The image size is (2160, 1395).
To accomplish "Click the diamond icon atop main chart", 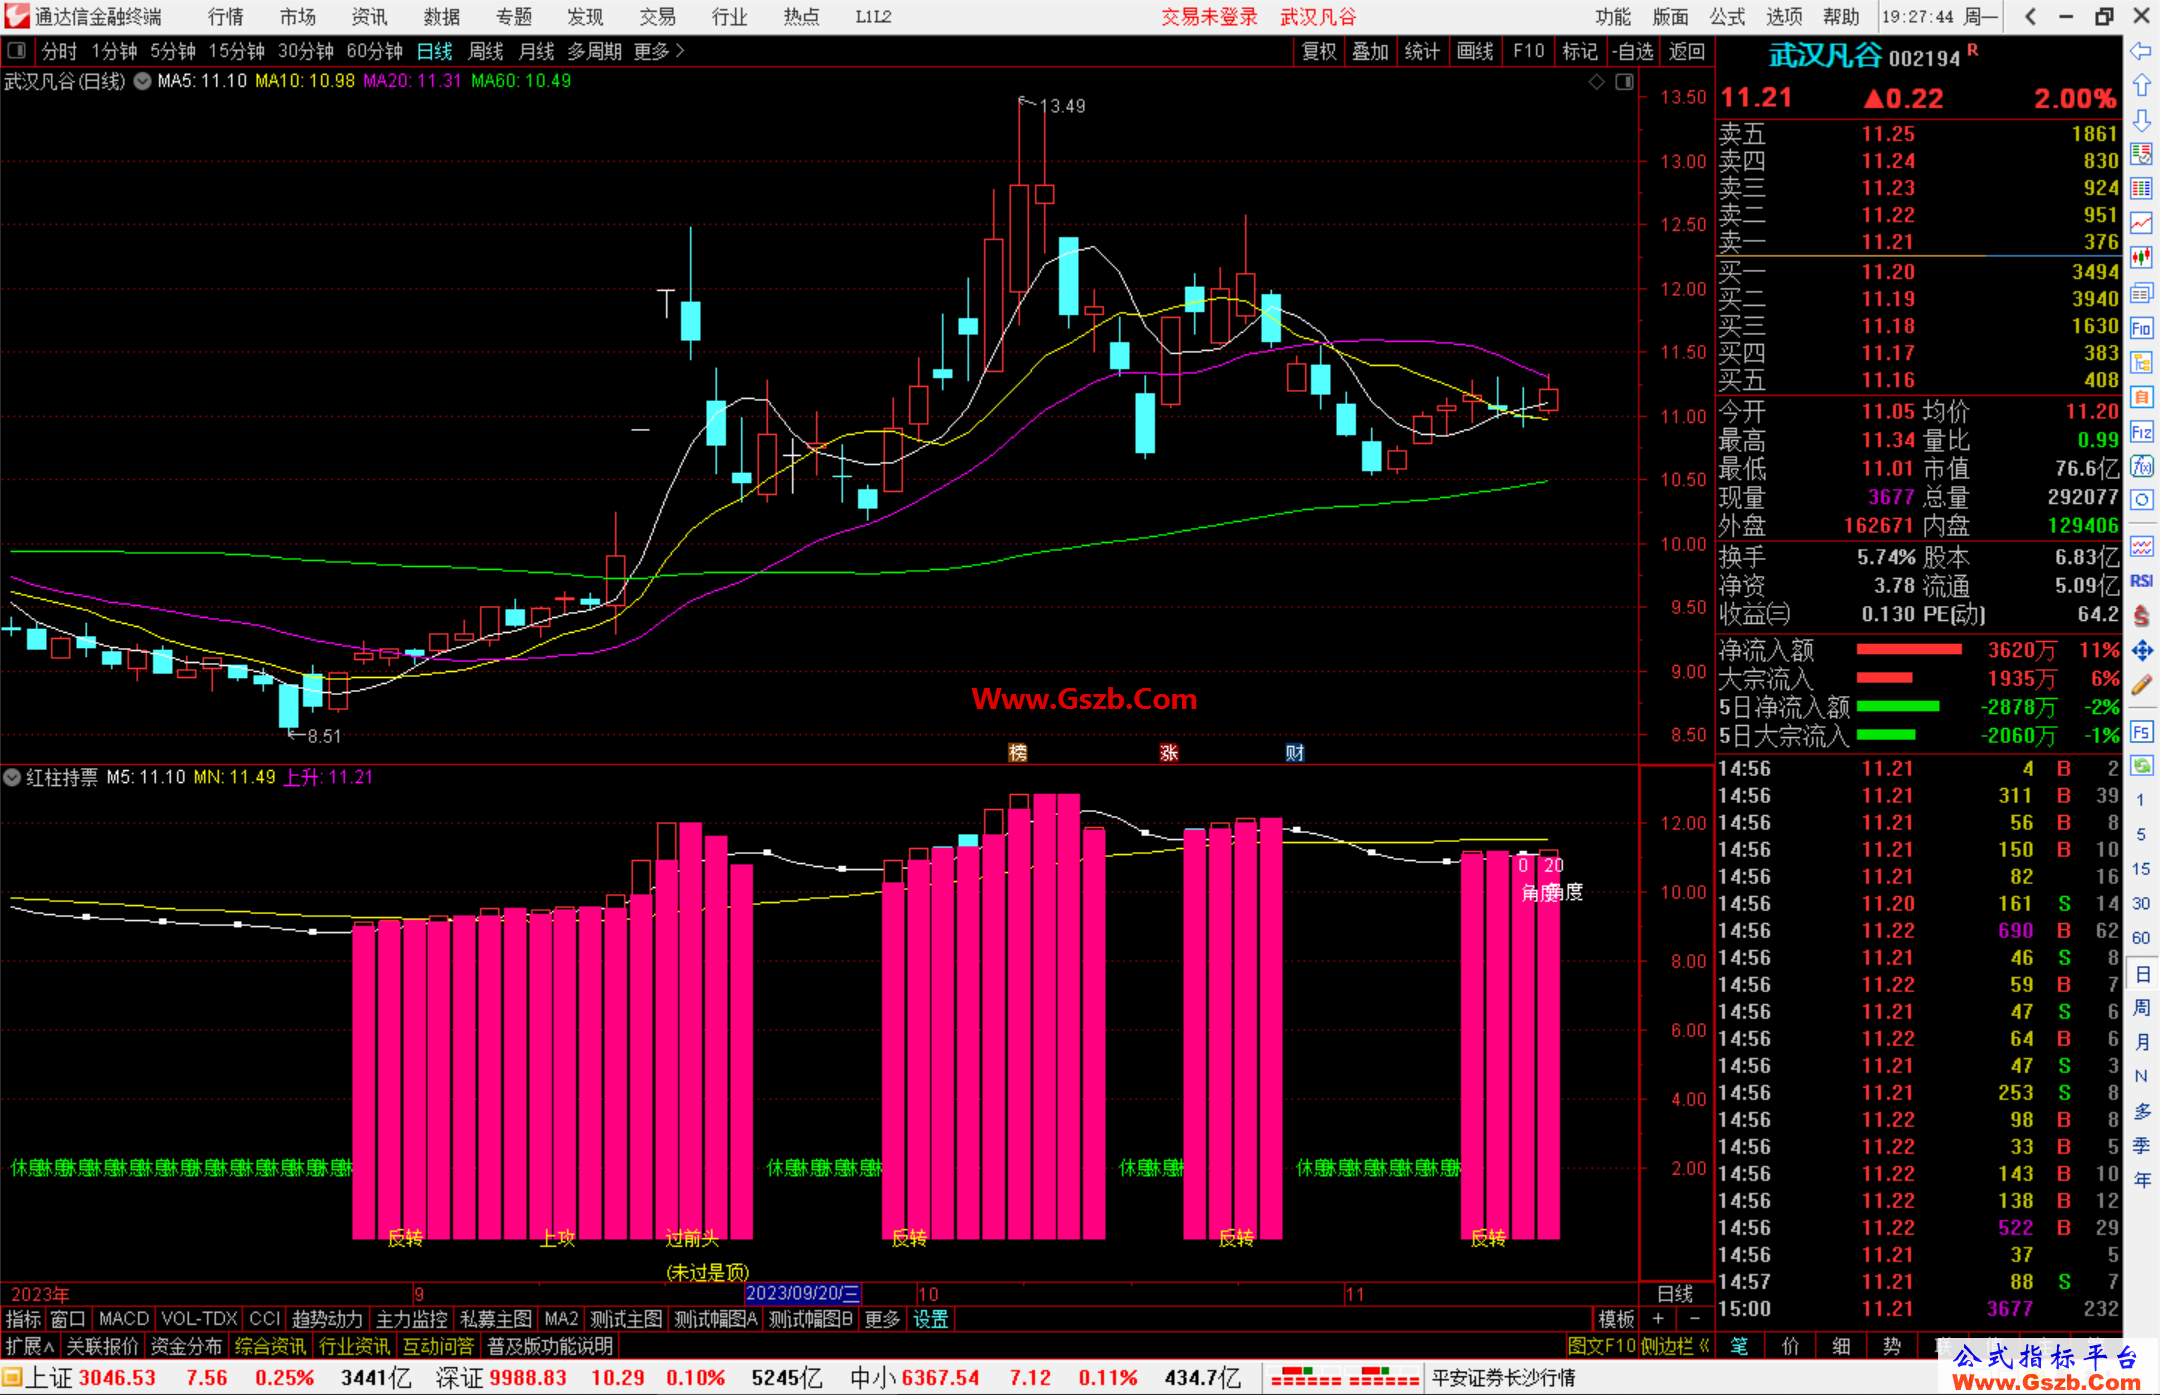I will pyautogui.click(x=1596, y=82).
